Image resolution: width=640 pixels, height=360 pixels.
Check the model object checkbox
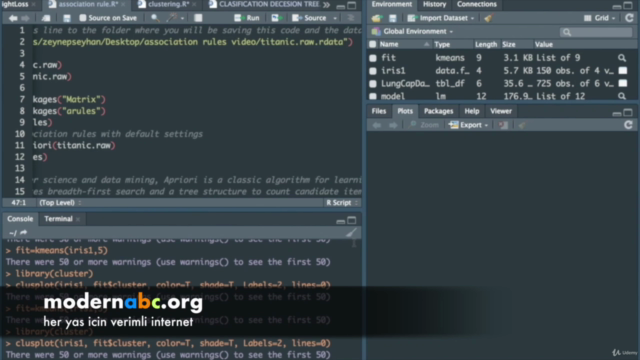(x=373, y=96)
